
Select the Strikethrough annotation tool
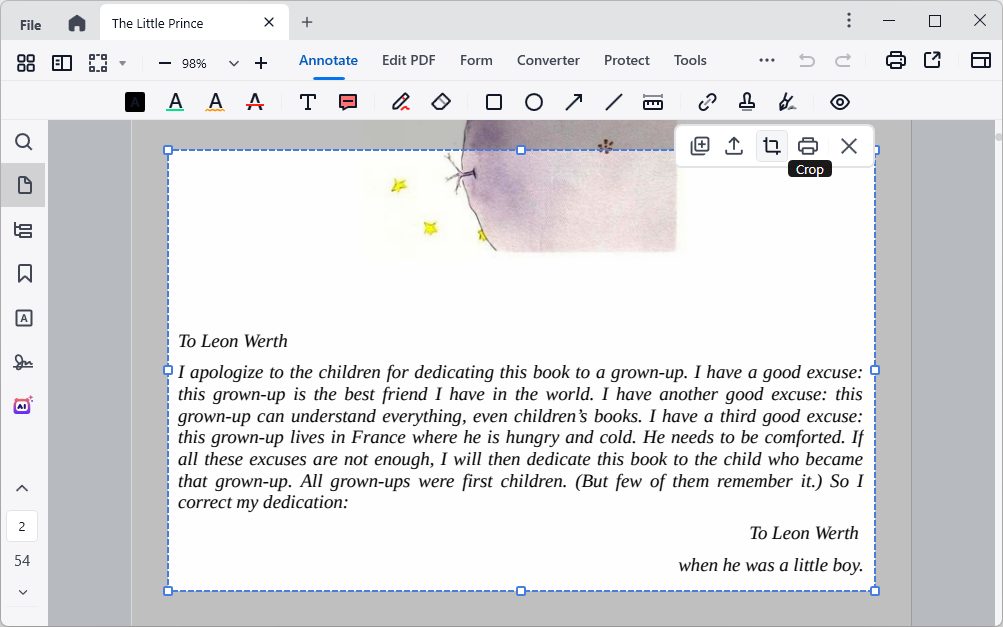pyautogui.click(x=255, y=101)
